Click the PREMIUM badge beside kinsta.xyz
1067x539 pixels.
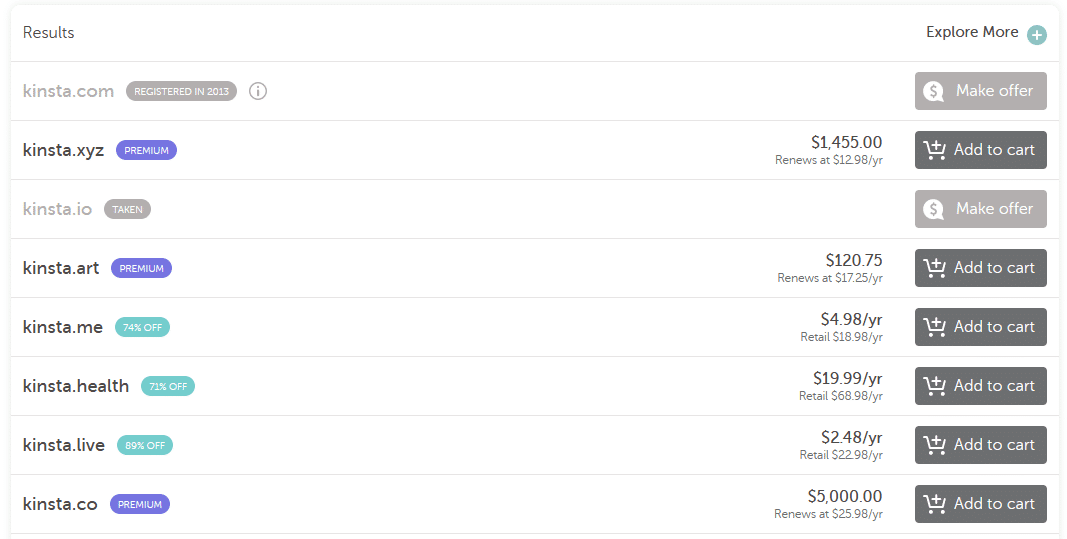pyautogui.click(x=146, y=150)
